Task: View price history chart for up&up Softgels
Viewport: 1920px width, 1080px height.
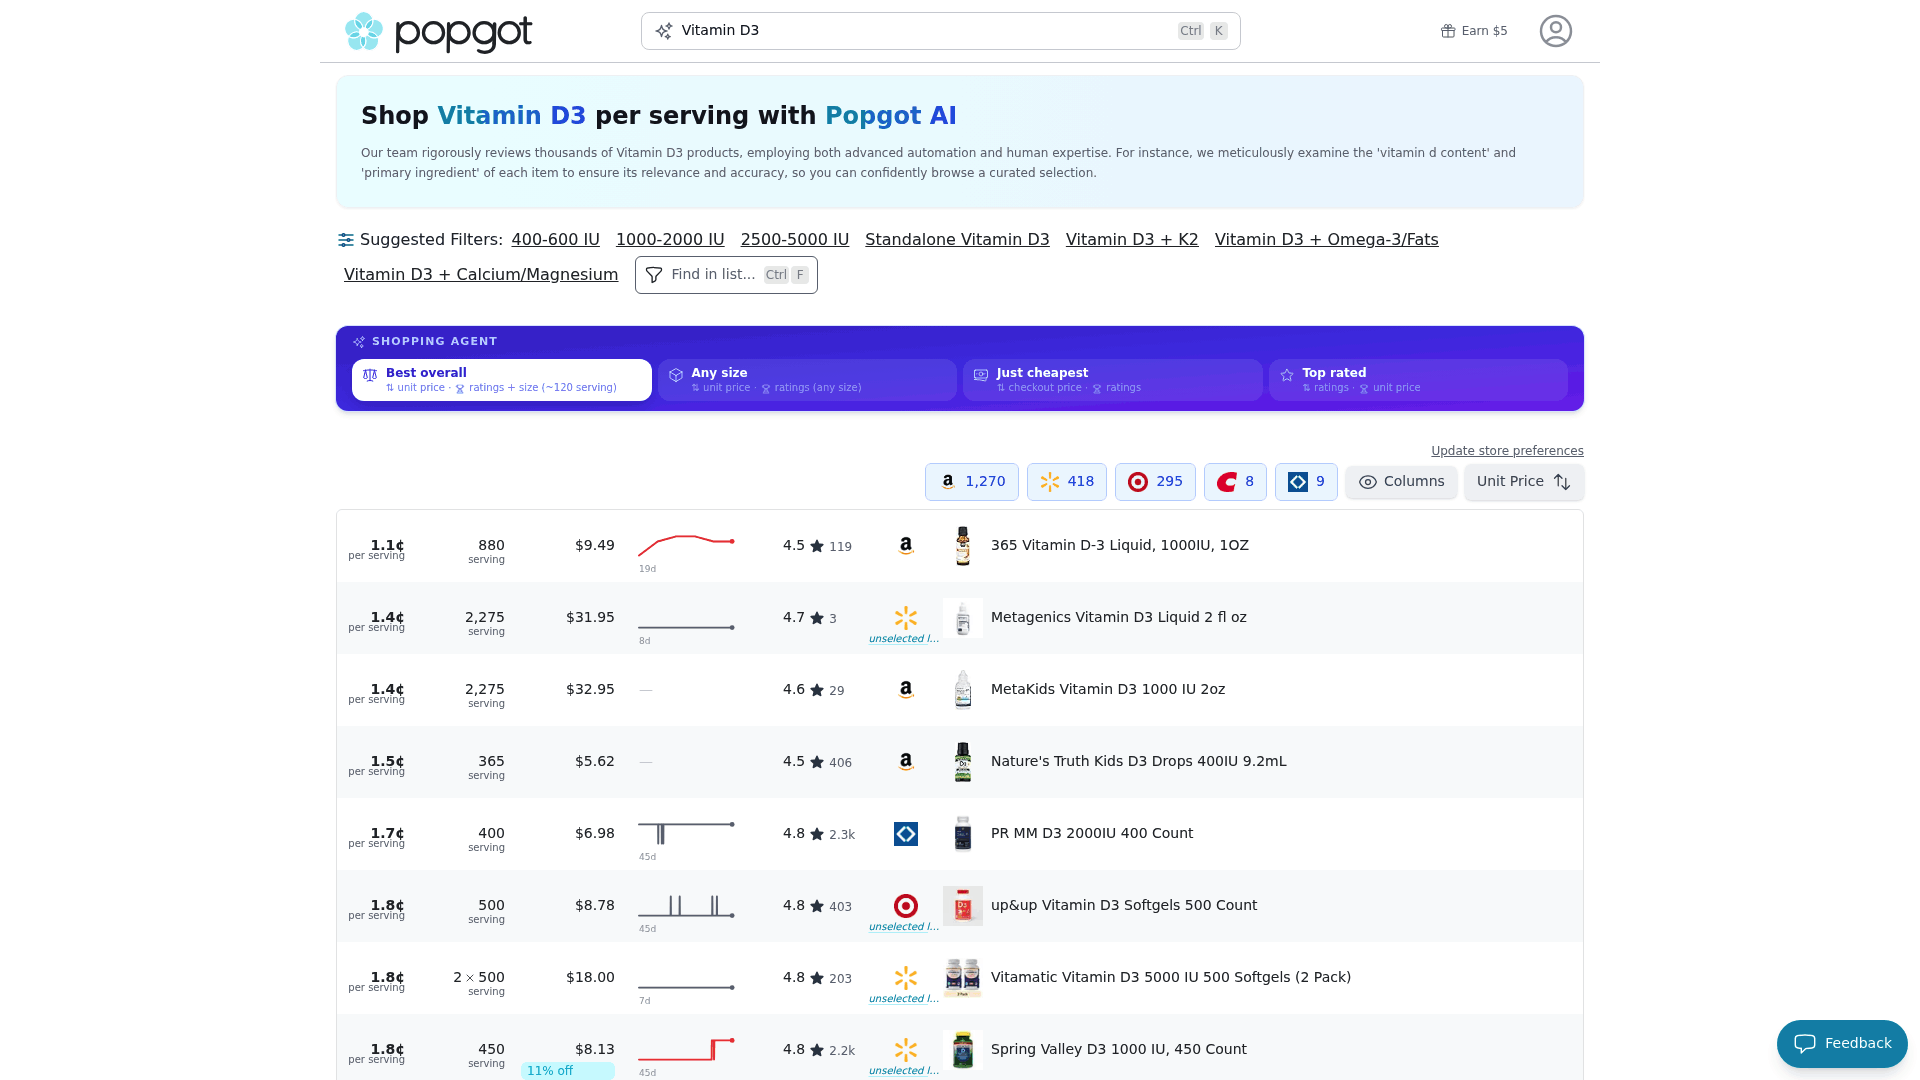Action: point(686,906)
